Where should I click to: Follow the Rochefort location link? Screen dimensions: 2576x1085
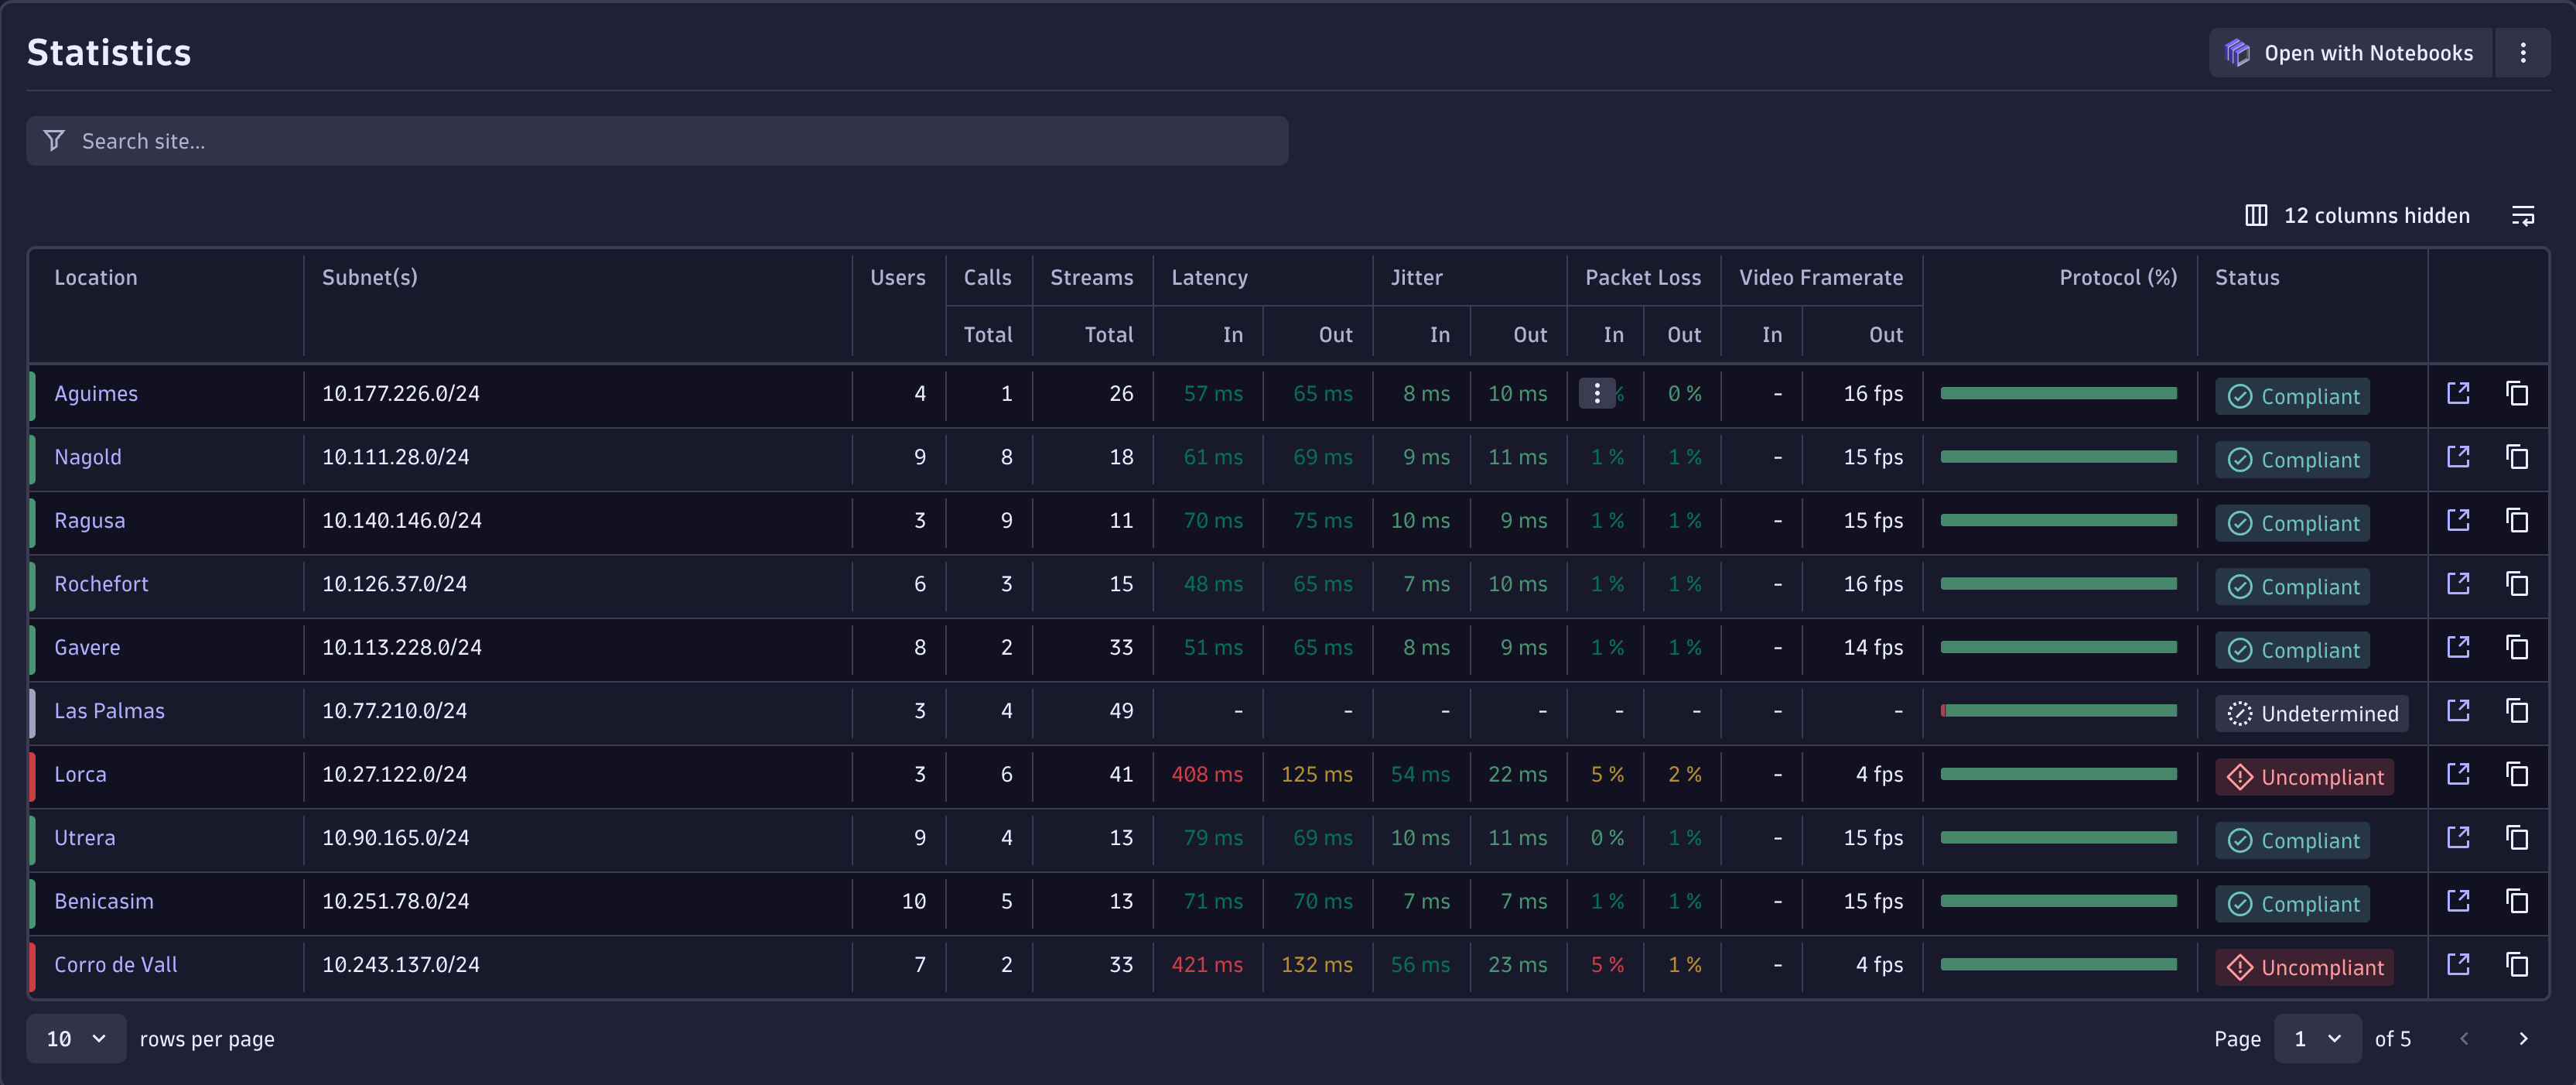[x=101, y=584]
